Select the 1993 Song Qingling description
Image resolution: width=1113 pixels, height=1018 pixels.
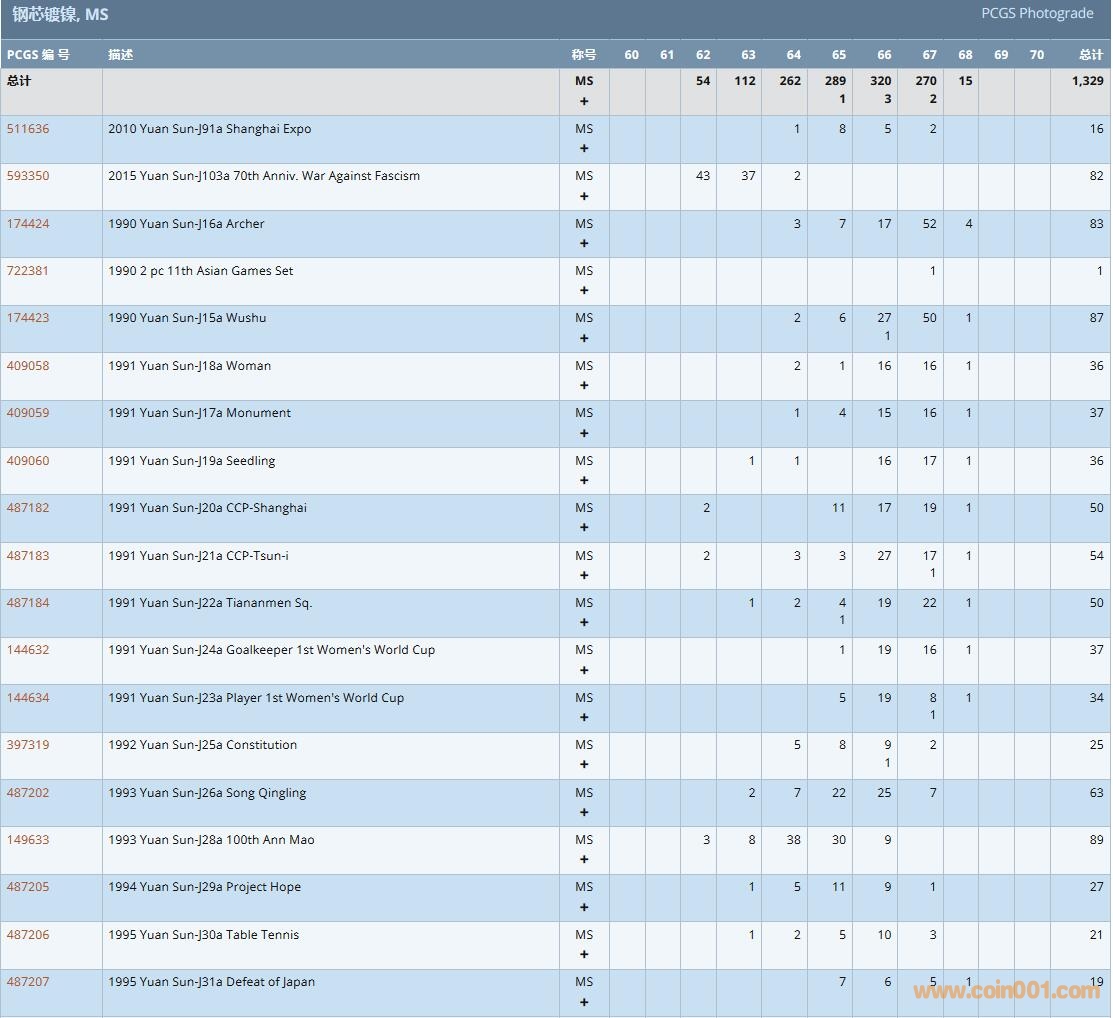[207, 793]
